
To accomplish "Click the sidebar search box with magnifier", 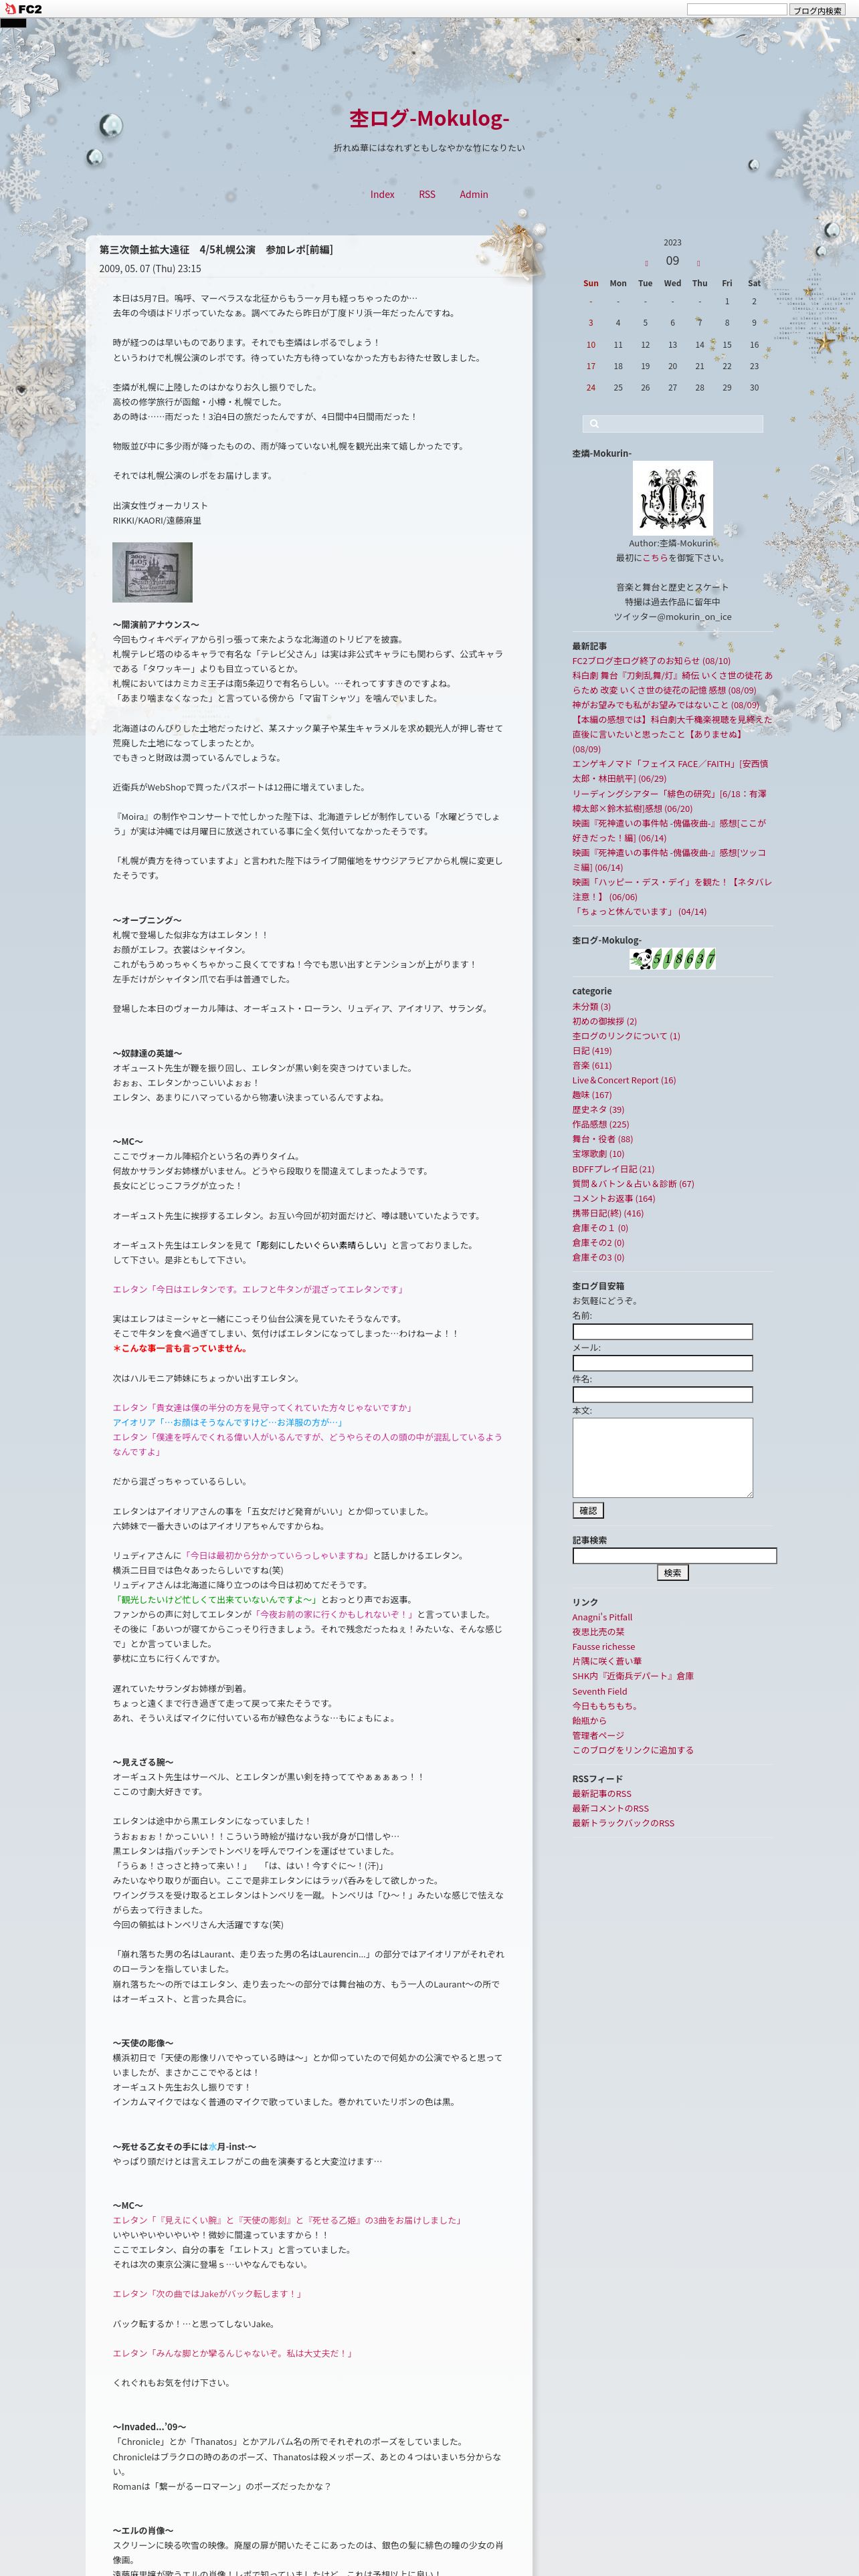I will click(x=672, y=424).
